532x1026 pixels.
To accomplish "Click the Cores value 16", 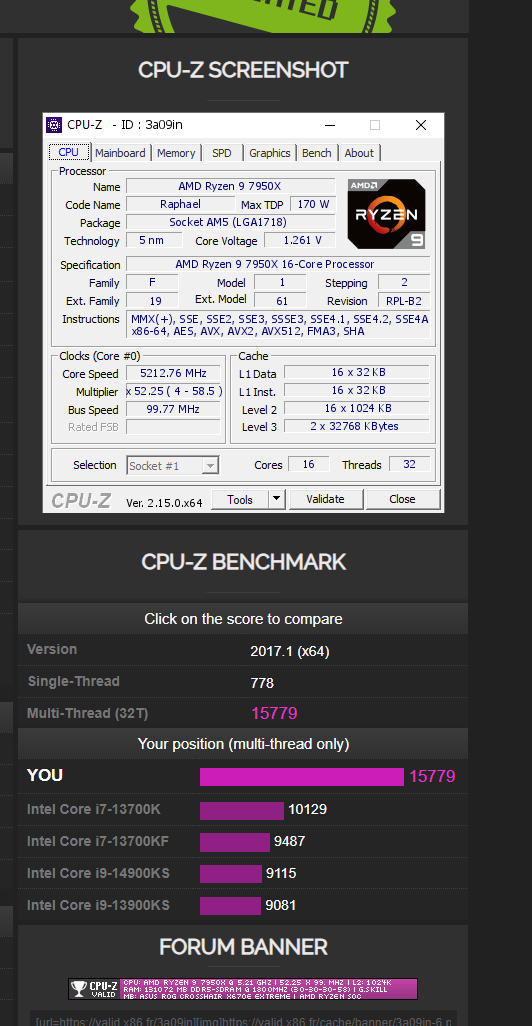I will 308,464.
